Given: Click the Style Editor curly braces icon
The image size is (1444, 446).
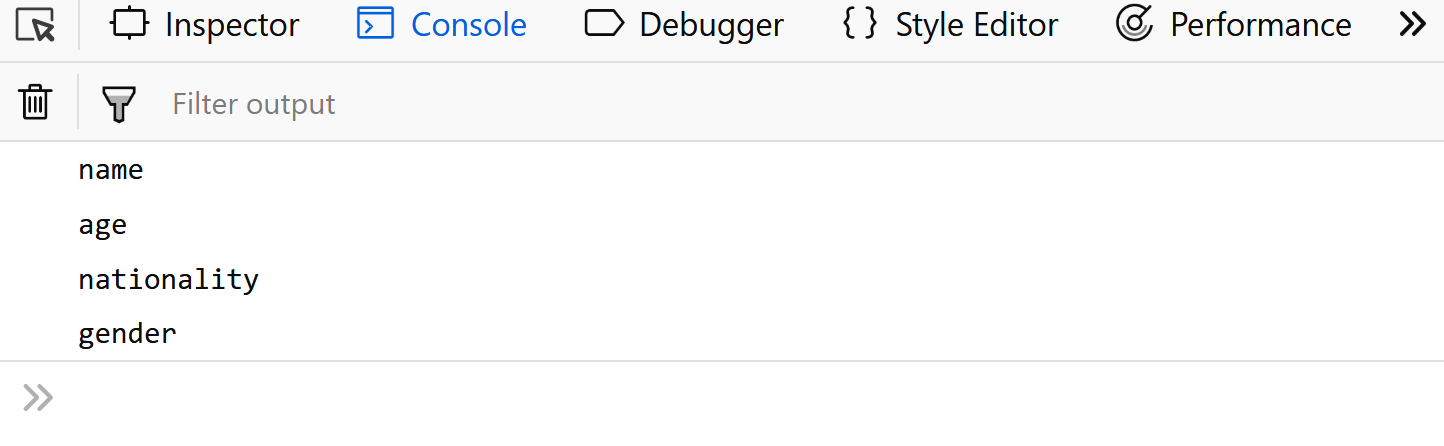Looking at the screenshot, I should 860,24.
